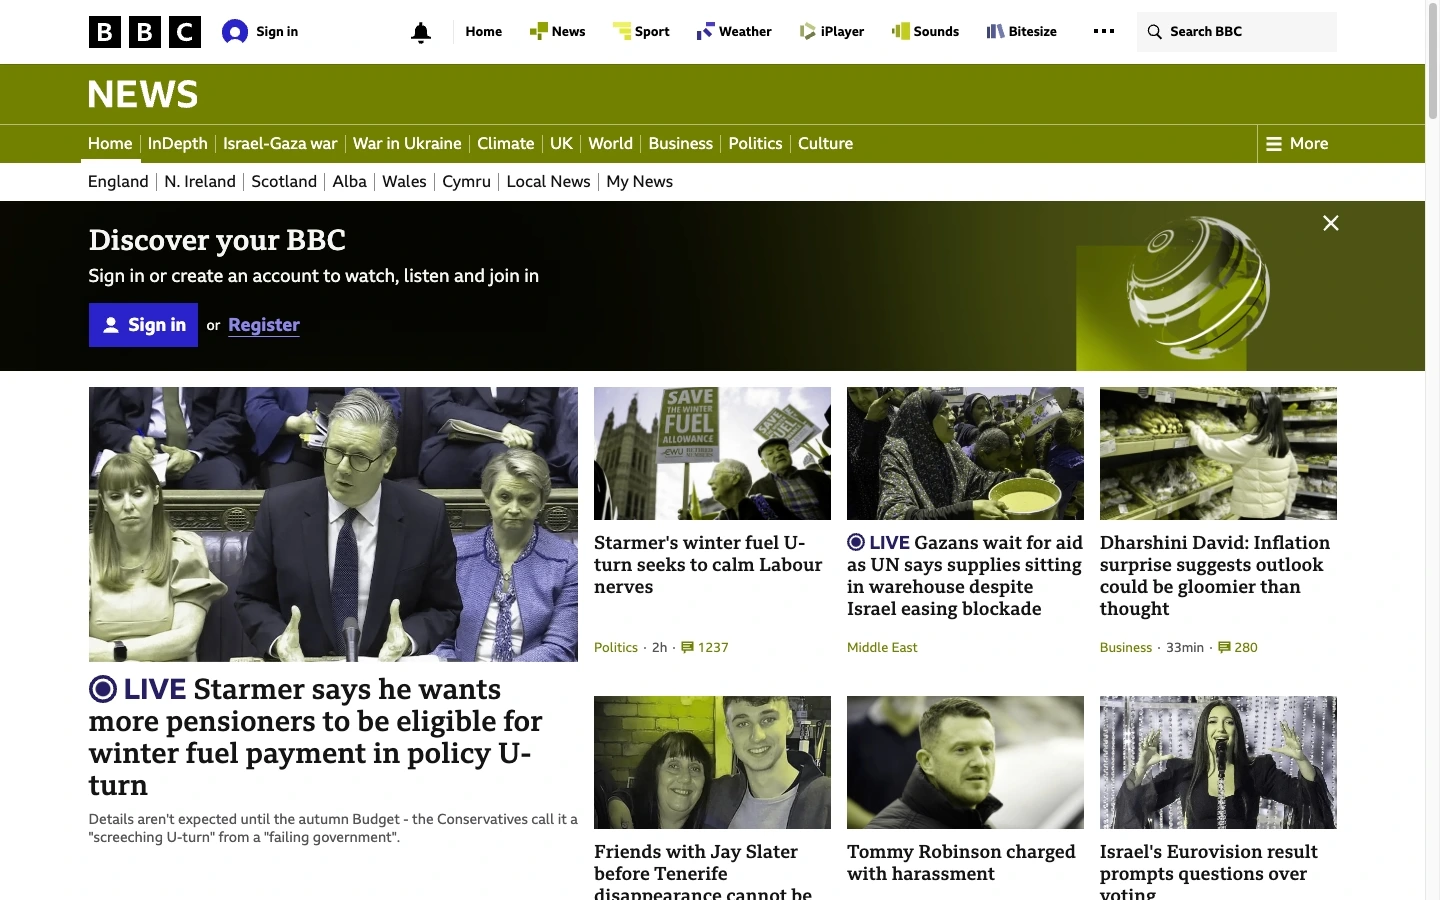
Task: Open Dharshini David inflation article
Action: tap(1215, 576)
